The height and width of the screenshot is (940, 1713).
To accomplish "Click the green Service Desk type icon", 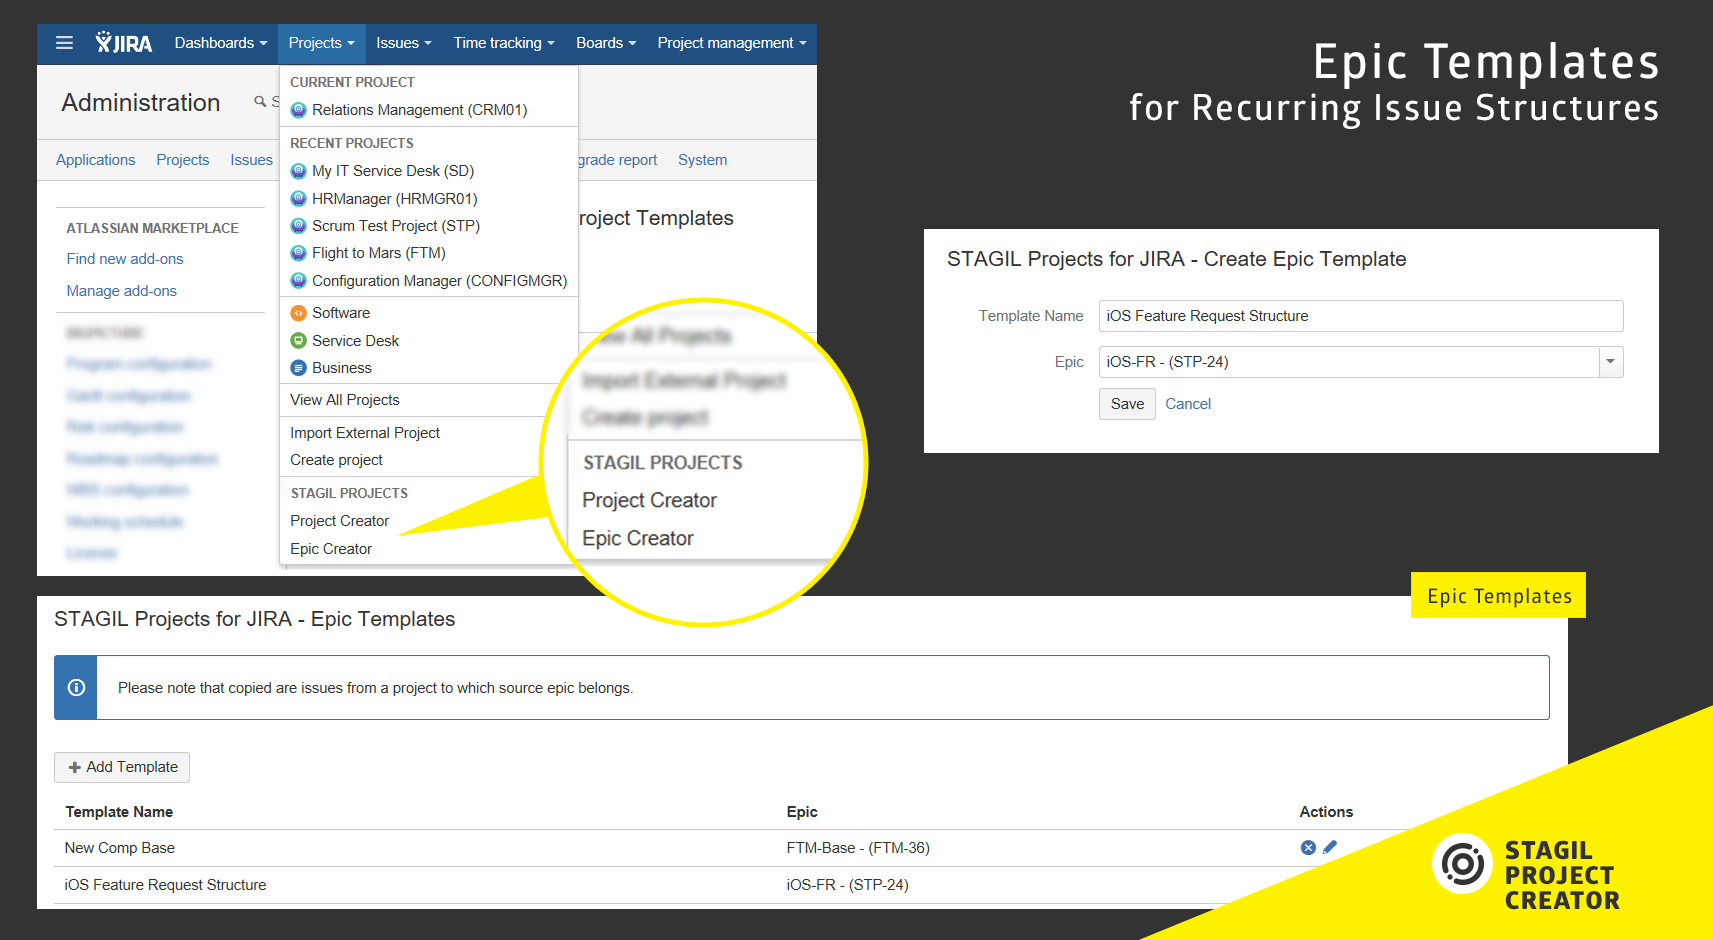I will click(x=298, y=341).
